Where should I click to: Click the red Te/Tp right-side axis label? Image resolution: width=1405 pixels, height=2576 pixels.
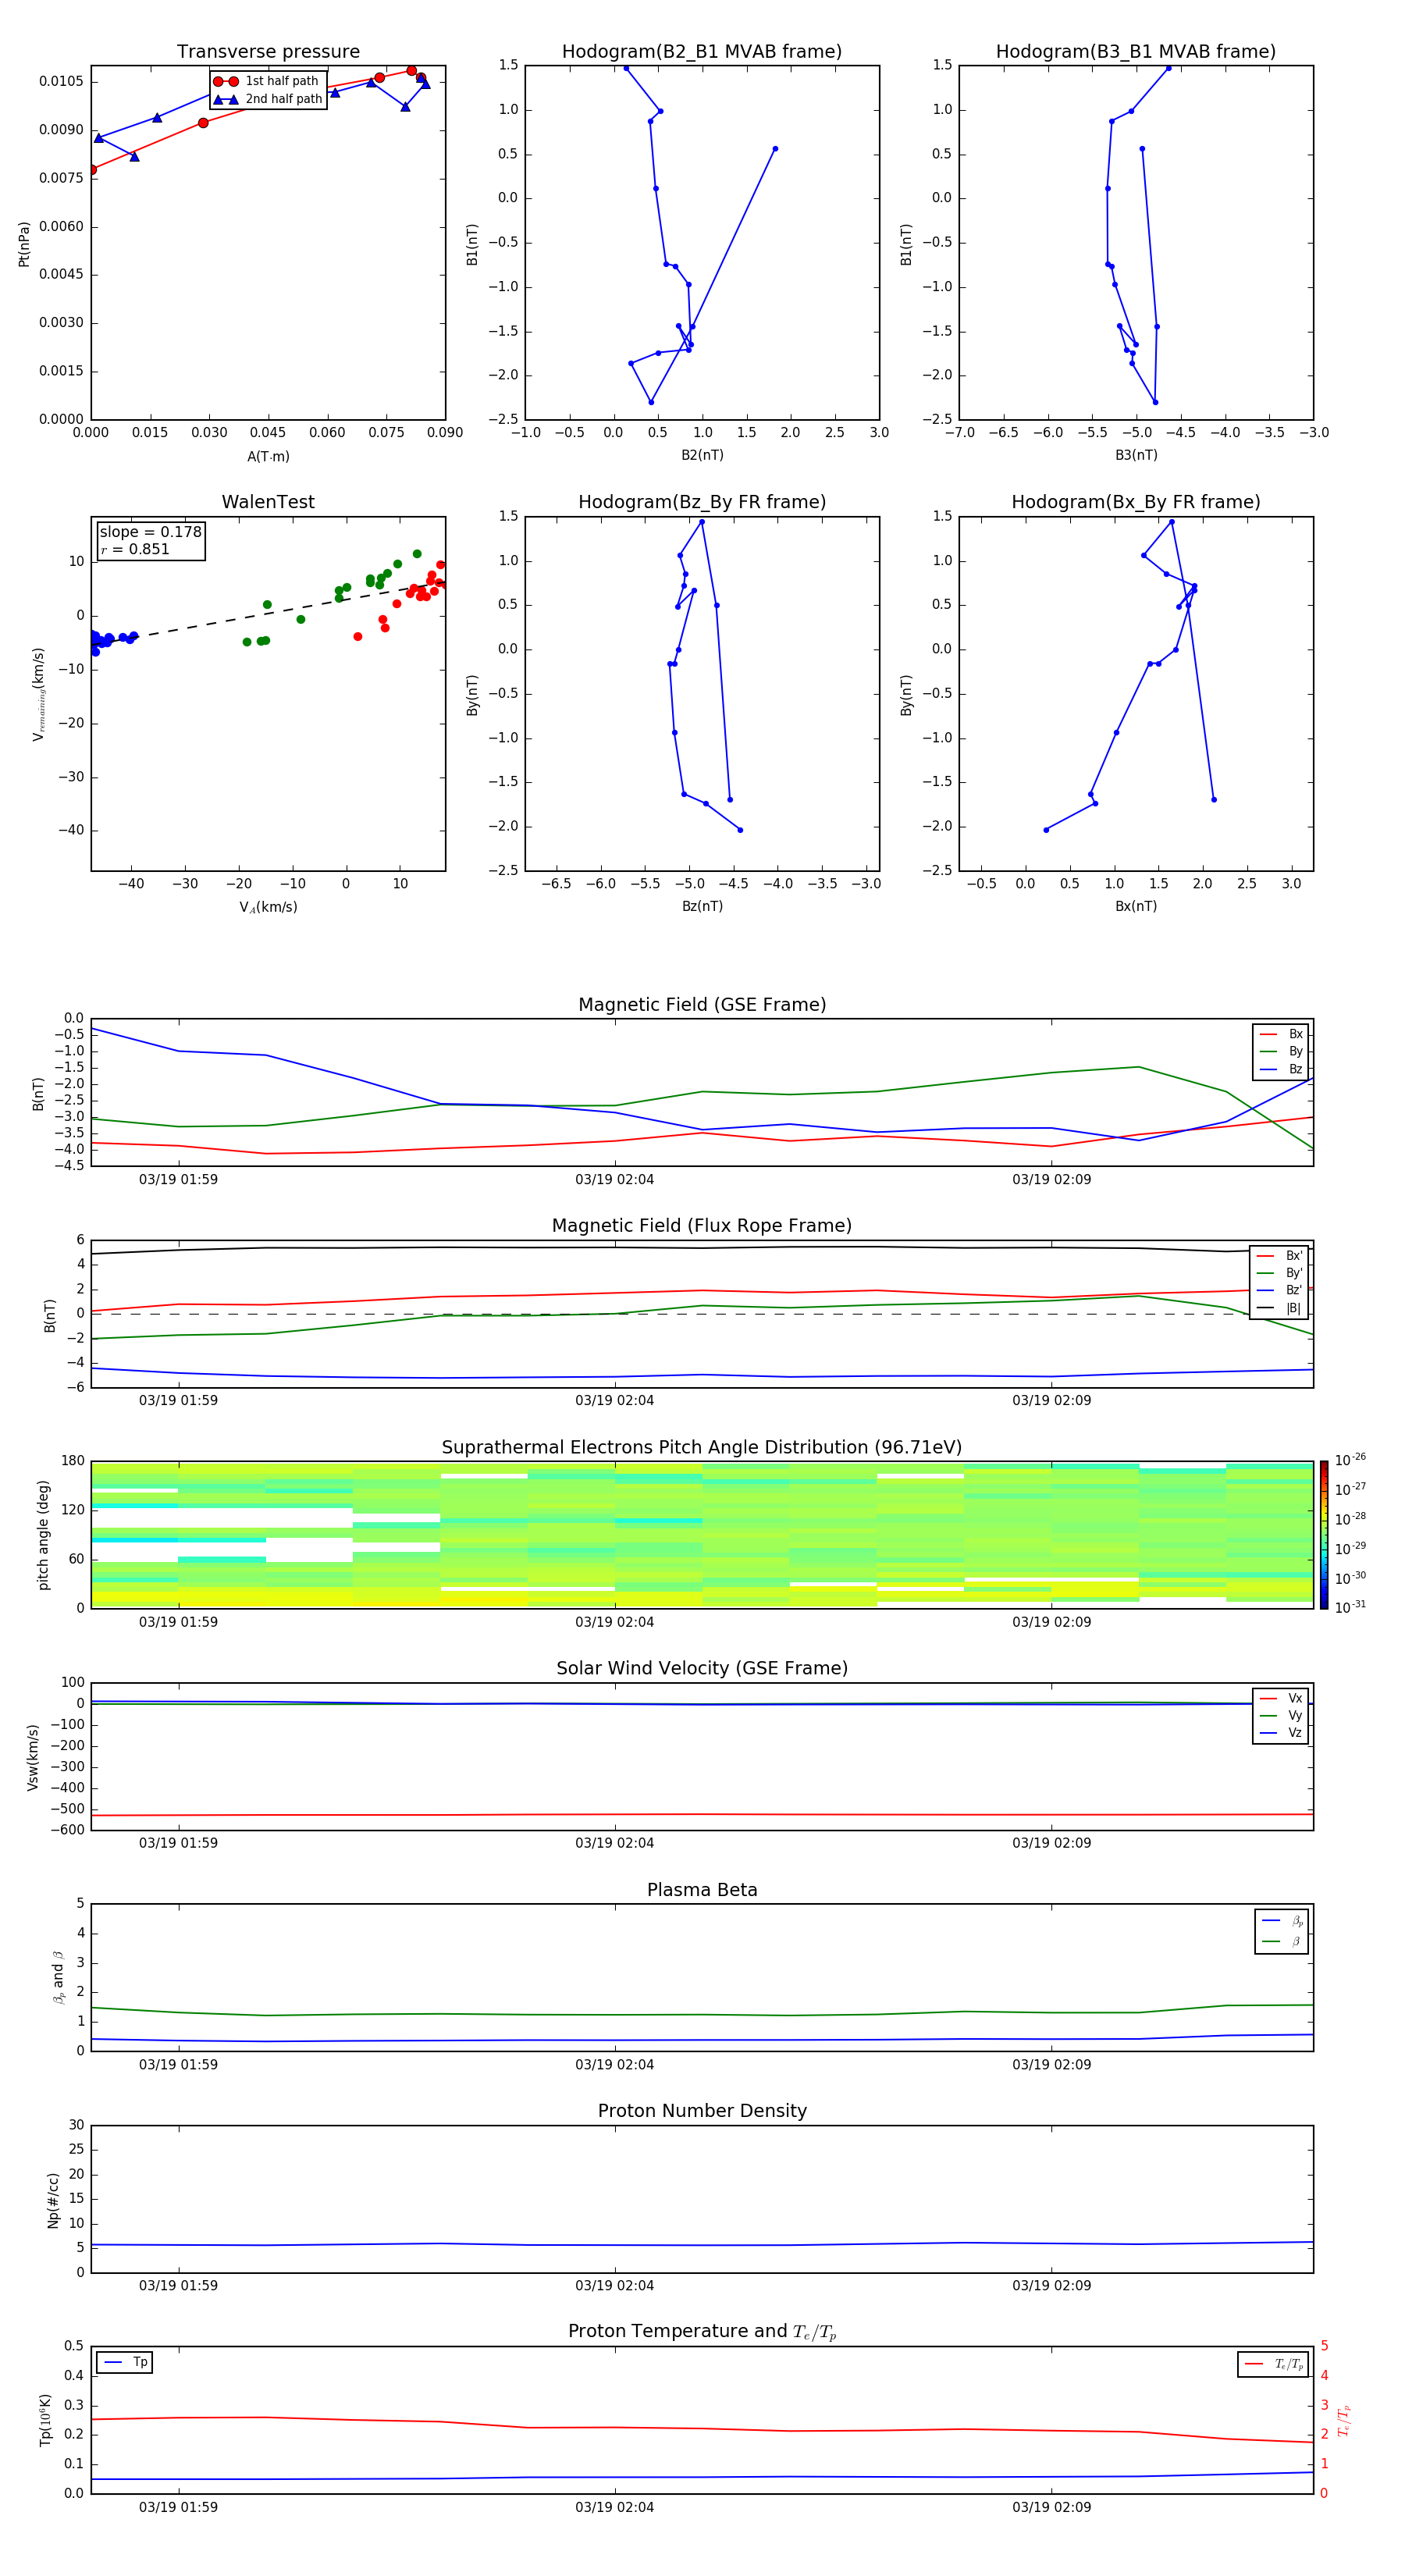[1344, 2420]
